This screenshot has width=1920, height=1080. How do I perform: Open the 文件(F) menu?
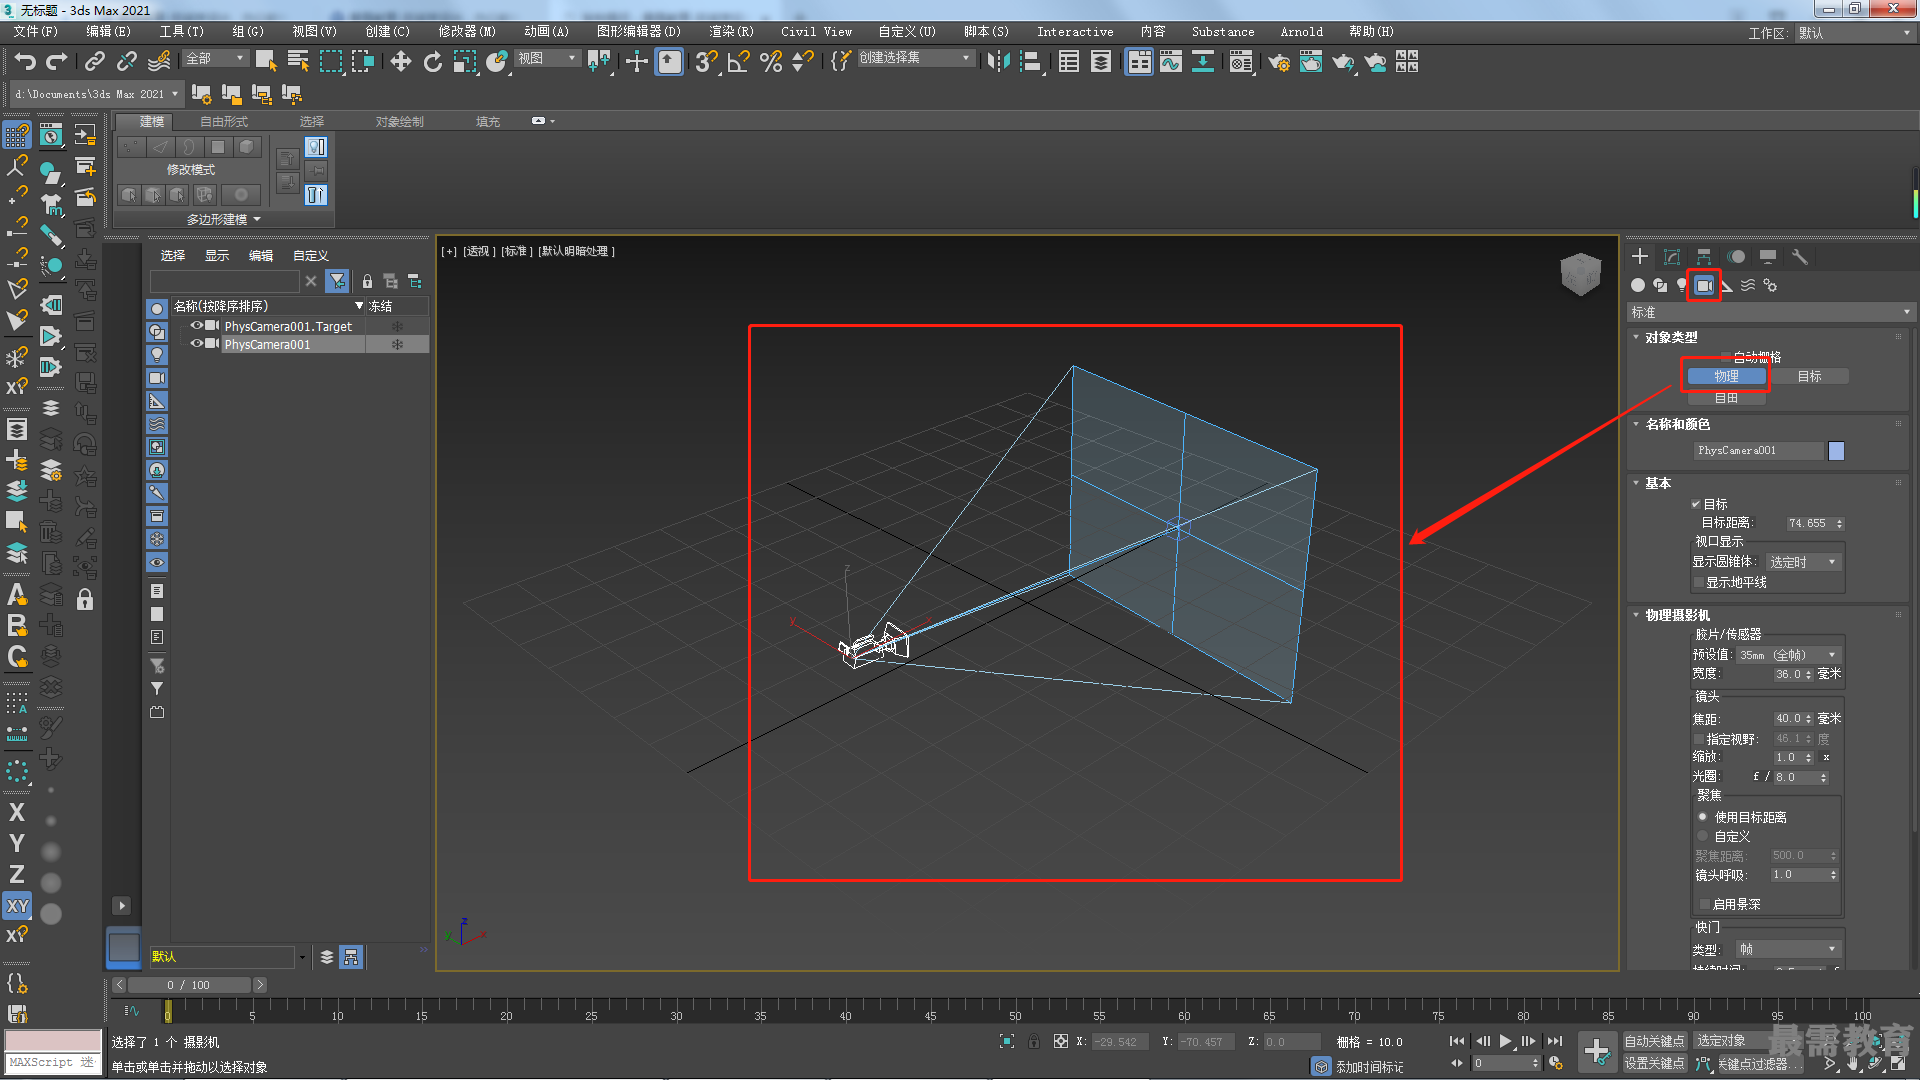[36, 32]
